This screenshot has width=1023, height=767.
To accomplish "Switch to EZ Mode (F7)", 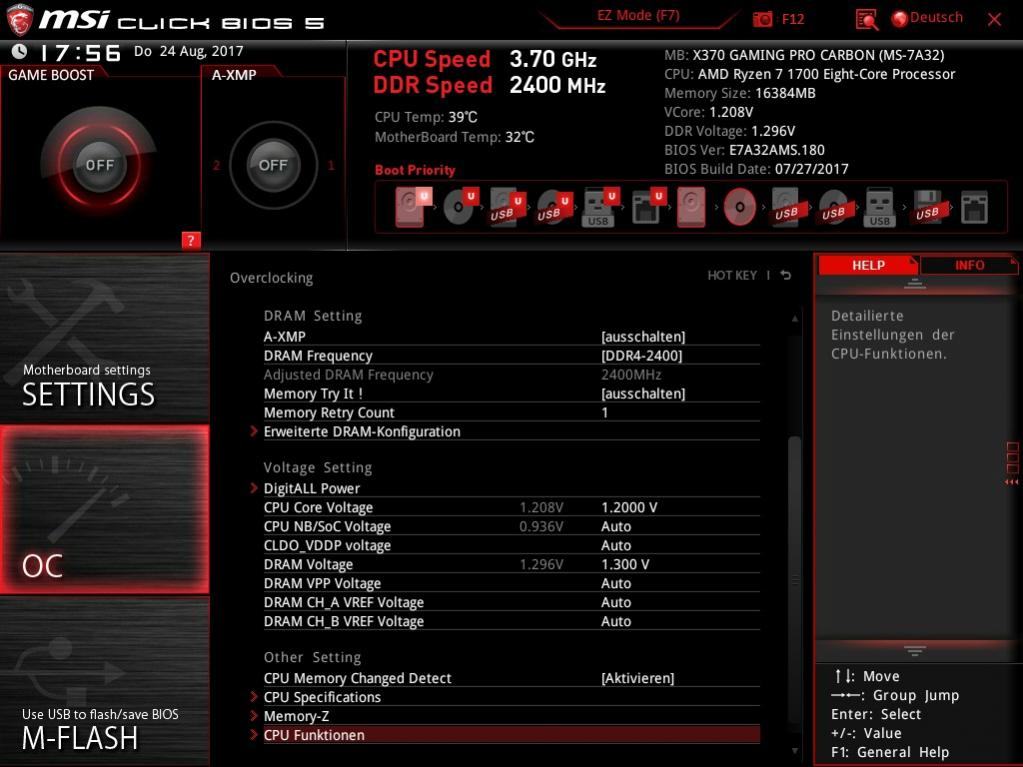I will pyautogui.click(x=638, y=16).
